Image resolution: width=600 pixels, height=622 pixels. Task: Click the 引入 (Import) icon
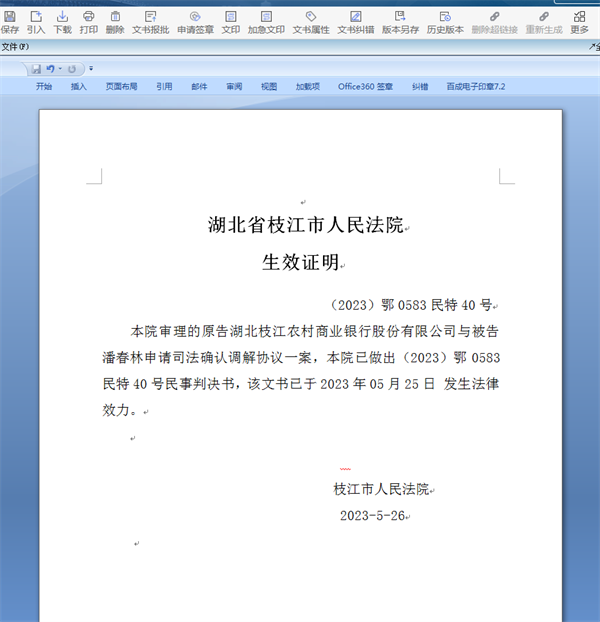click(x=36, y=22)
